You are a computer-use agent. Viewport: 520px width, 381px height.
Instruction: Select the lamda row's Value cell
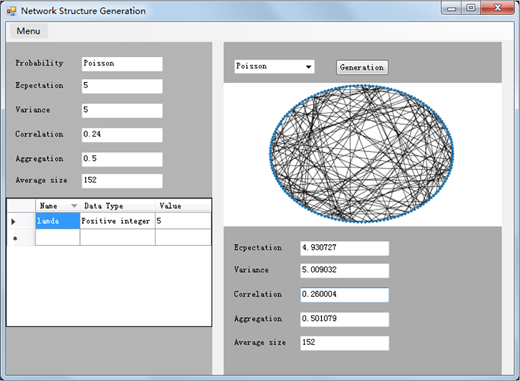(x=183, y=221)
